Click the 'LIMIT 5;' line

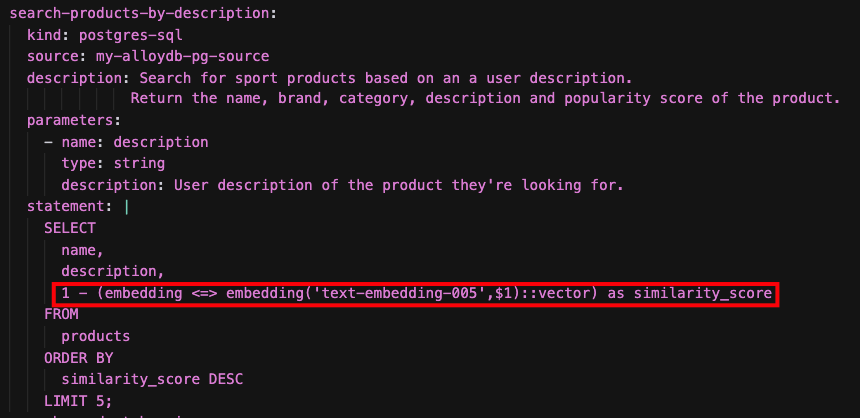pos(77,400)
